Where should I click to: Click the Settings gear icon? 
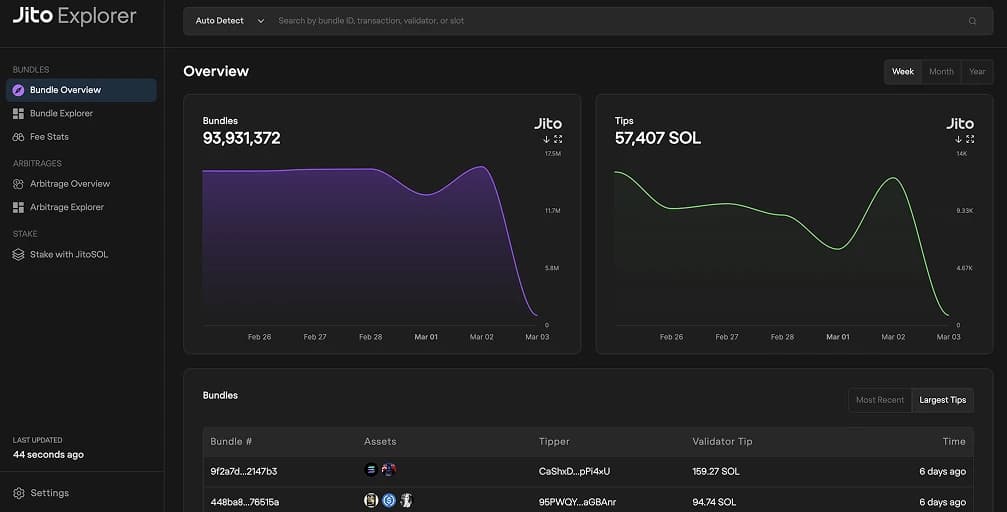[19, 493]
